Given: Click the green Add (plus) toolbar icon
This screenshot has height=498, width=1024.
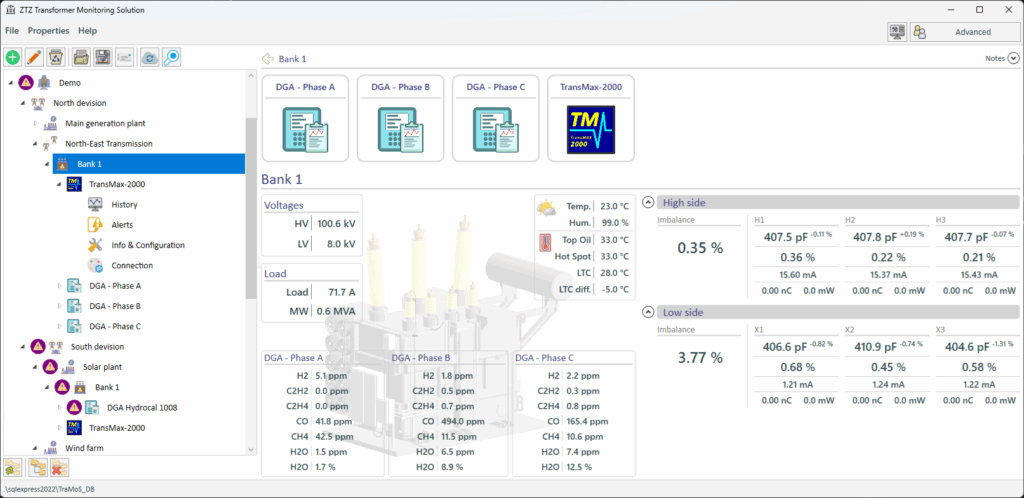Looking at the screenshot, I should (13, 57).
